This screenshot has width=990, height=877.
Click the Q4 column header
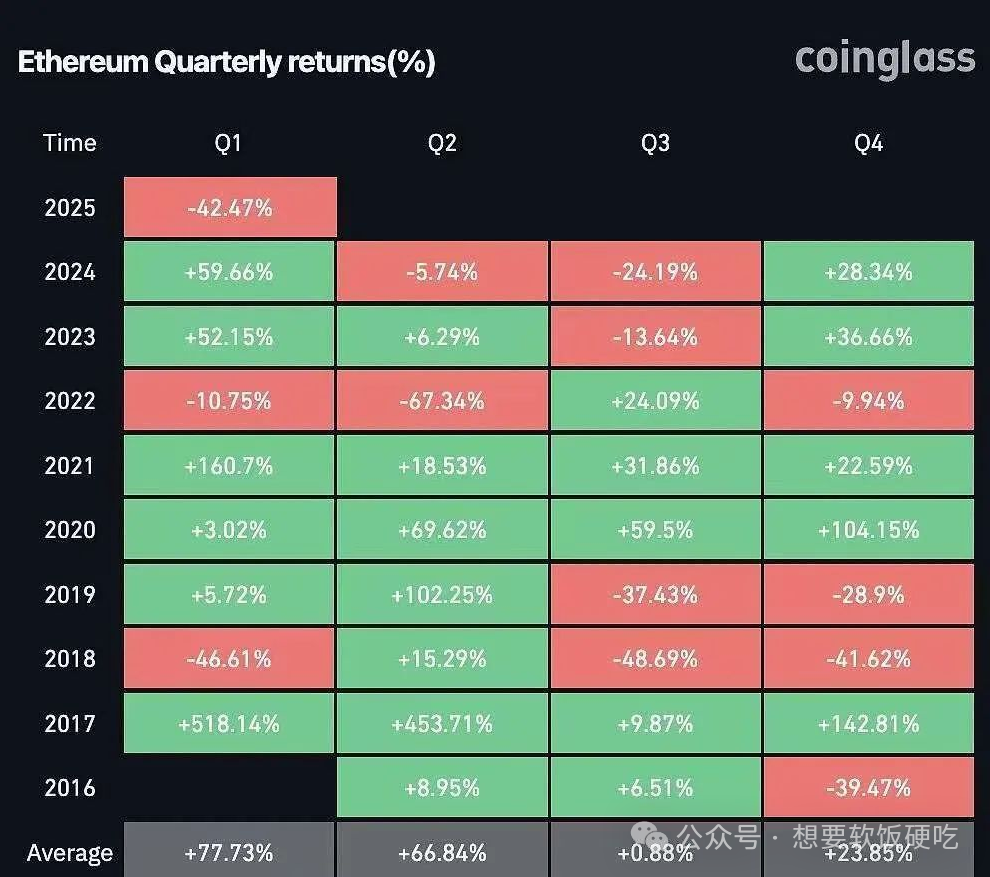868,143
